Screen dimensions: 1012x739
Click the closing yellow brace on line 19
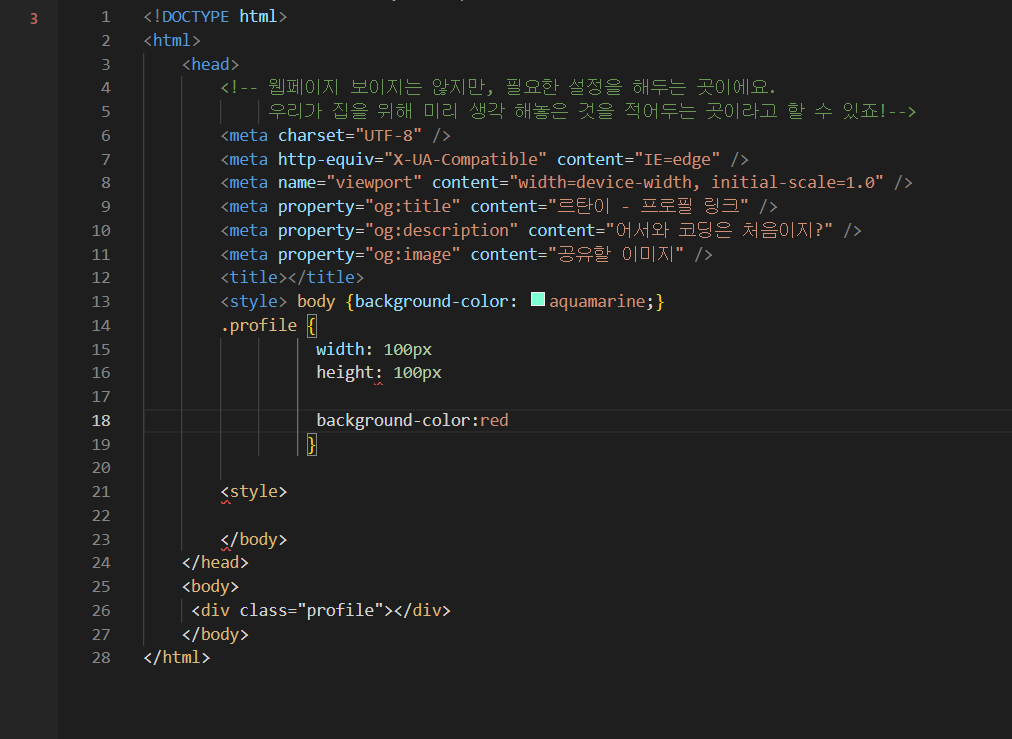point(312,445)
